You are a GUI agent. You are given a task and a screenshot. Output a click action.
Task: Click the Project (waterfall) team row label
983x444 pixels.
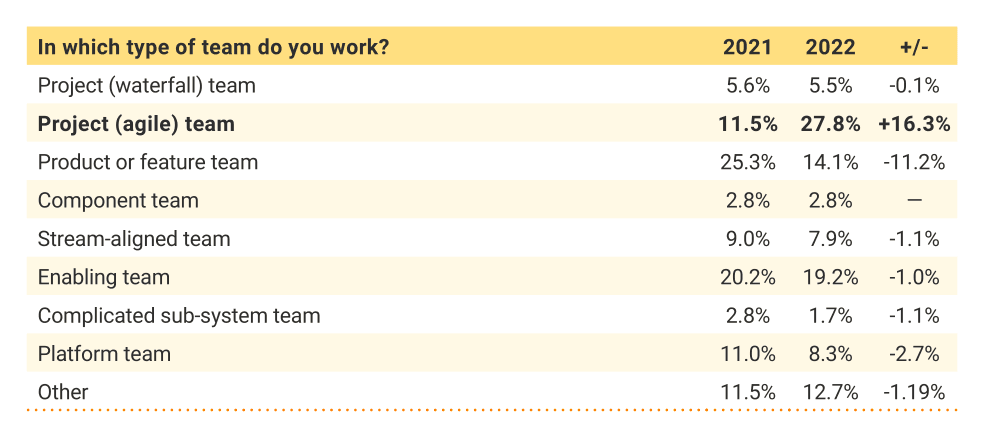click(147, 85)
